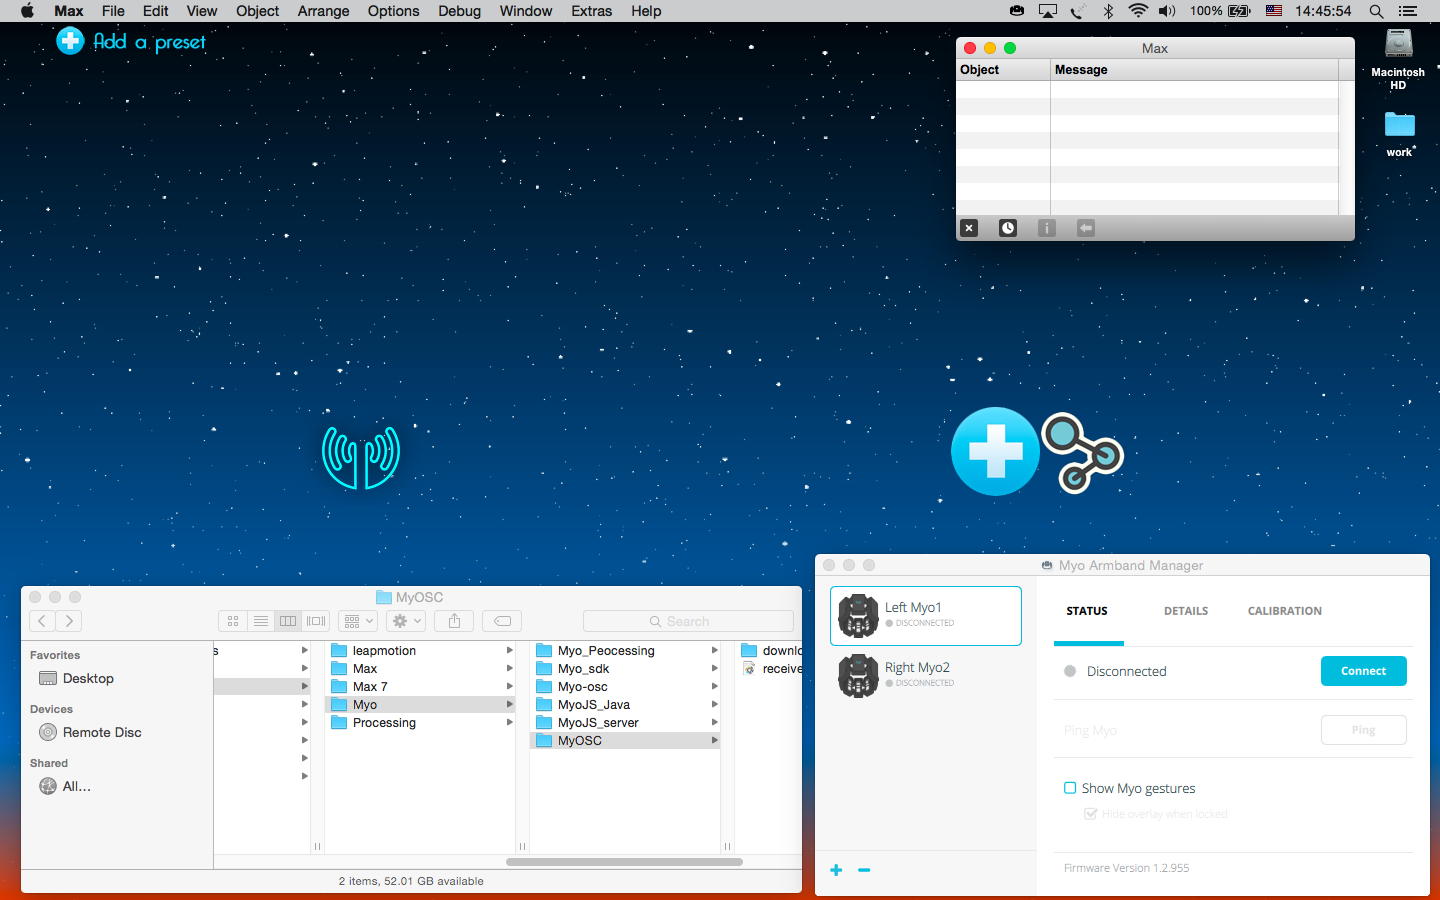Expand the Processing folder arrow
Image resolution: width=1440 pixels, height=900 pixels.
pos(509,723)
